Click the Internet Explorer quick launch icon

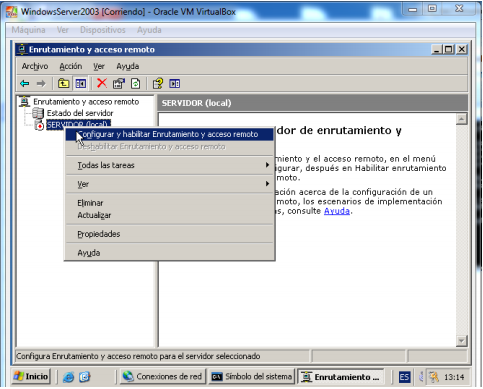click(69, 377)
